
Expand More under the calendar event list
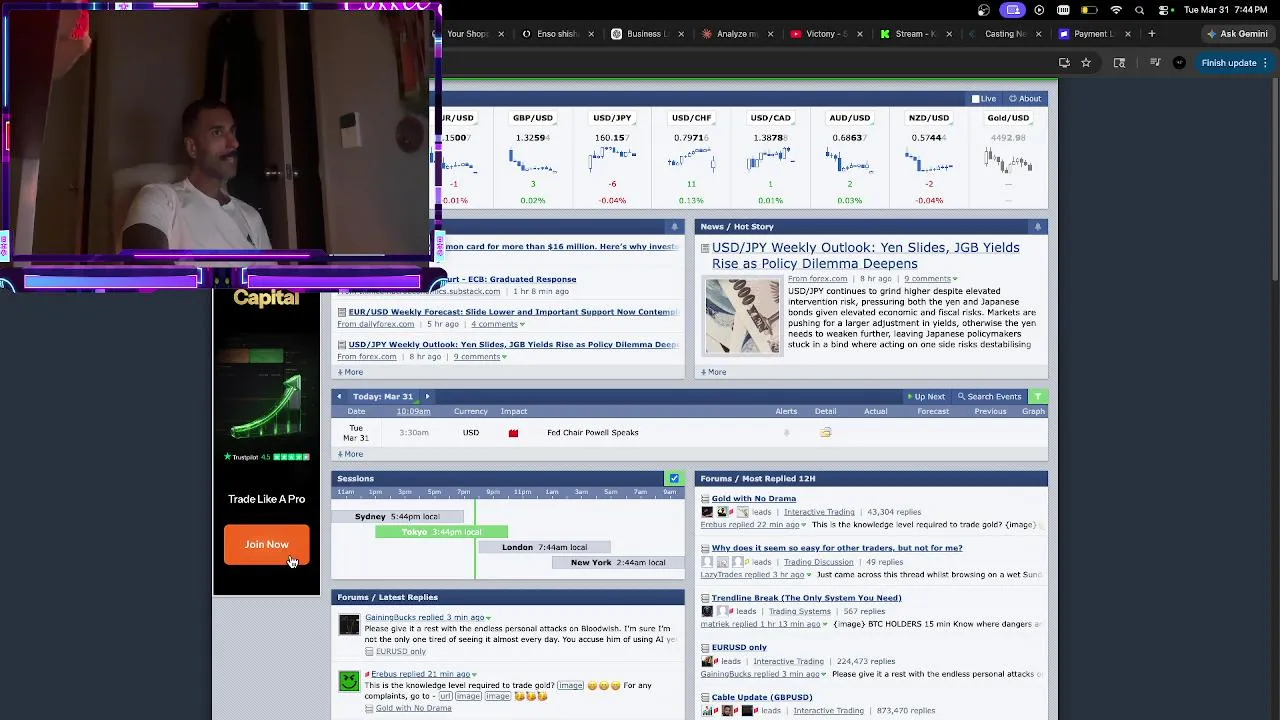350,454
